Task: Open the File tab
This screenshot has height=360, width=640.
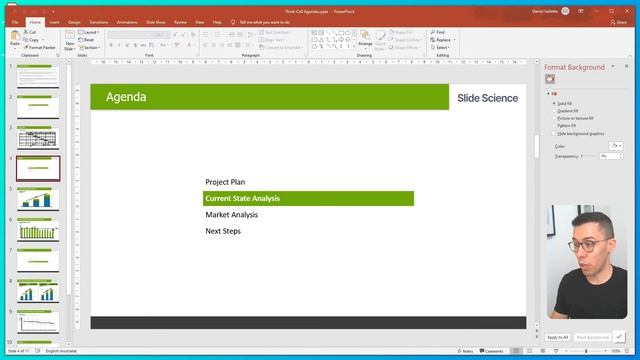Action: [15, 22]
